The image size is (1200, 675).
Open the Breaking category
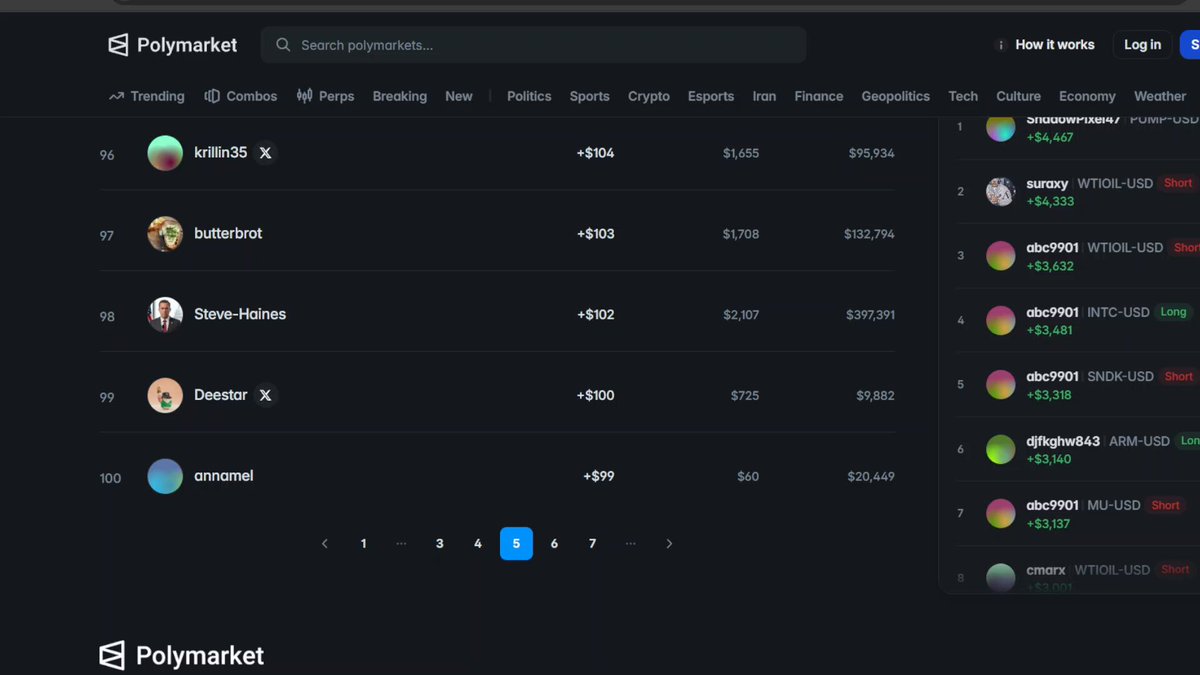coord(400,96)
